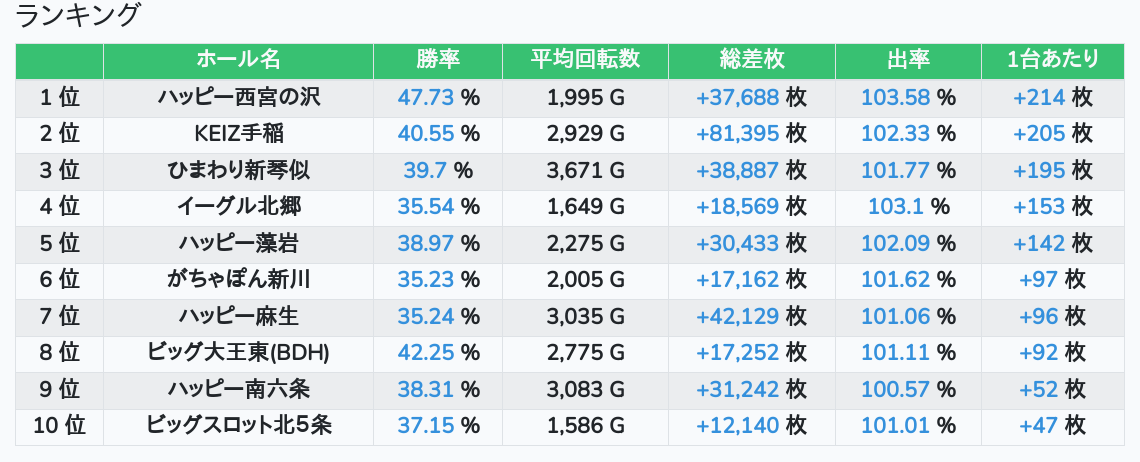Click ビッグスロット北5条 hall name
This screenshot has width=1140, height=462.
[x=238, y=426]
